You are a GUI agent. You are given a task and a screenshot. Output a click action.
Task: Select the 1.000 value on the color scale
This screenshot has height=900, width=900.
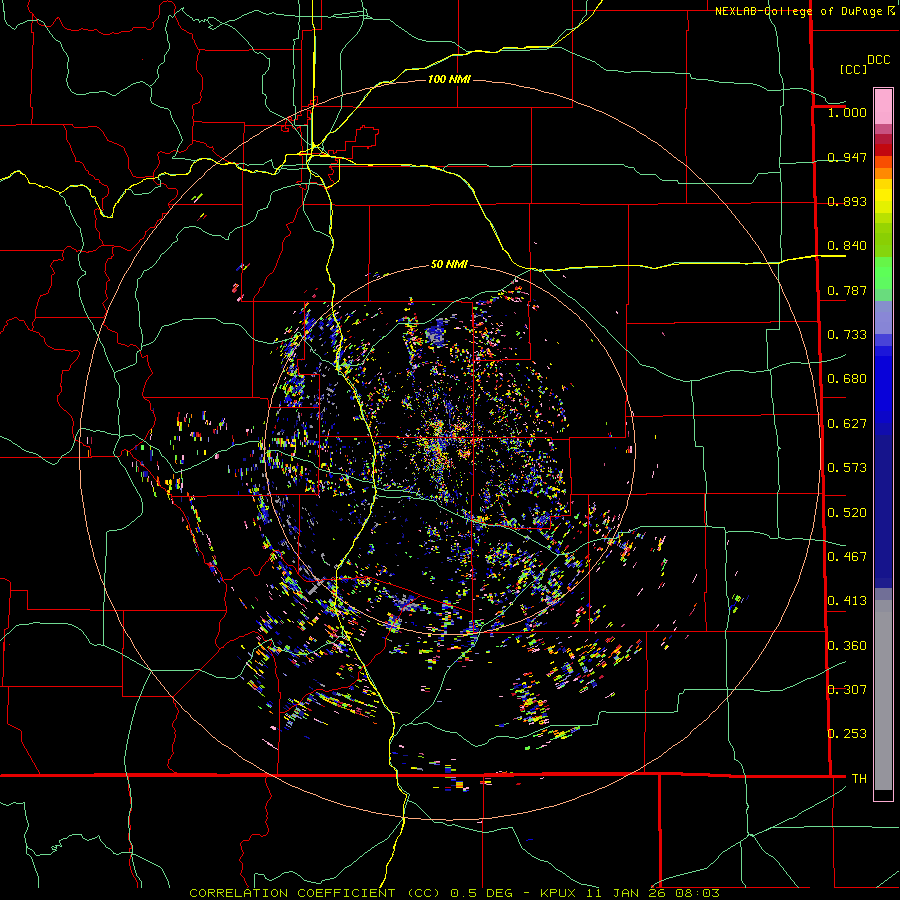point(847,112)
